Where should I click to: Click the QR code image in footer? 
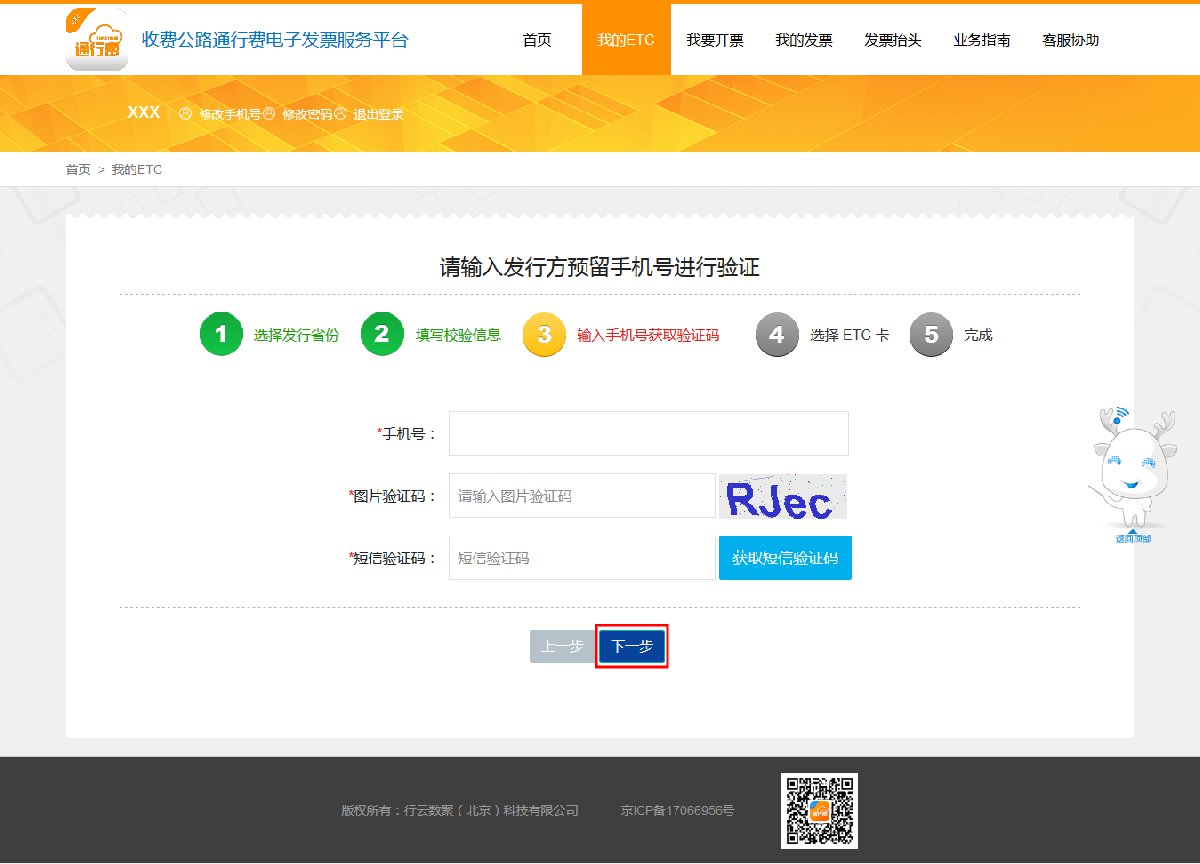click(819, 811)
